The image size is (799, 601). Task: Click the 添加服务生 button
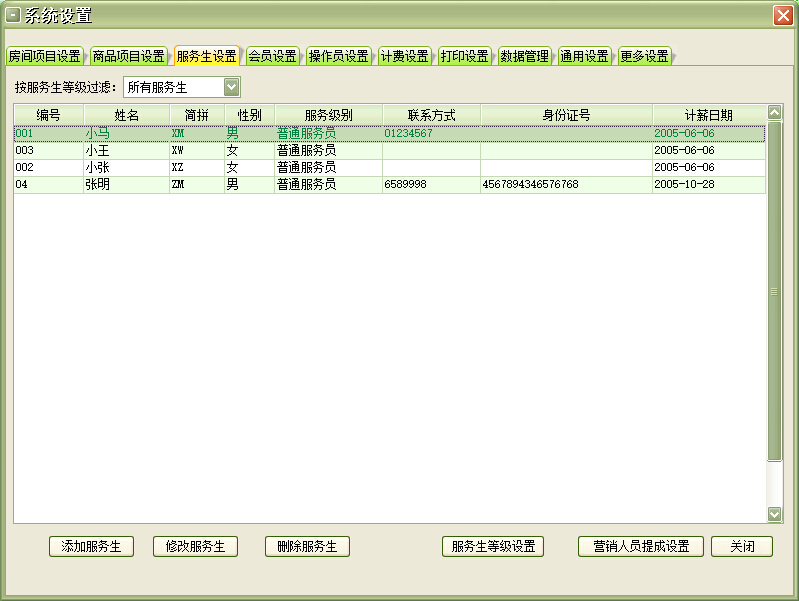91,547
